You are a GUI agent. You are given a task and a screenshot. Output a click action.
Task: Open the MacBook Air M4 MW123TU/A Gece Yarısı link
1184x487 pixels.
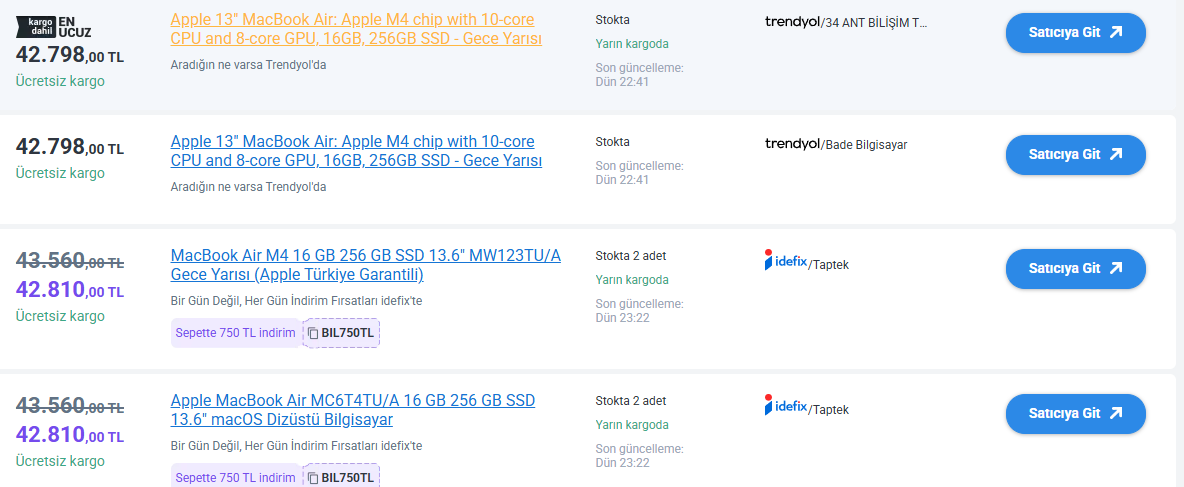point(365,265)
